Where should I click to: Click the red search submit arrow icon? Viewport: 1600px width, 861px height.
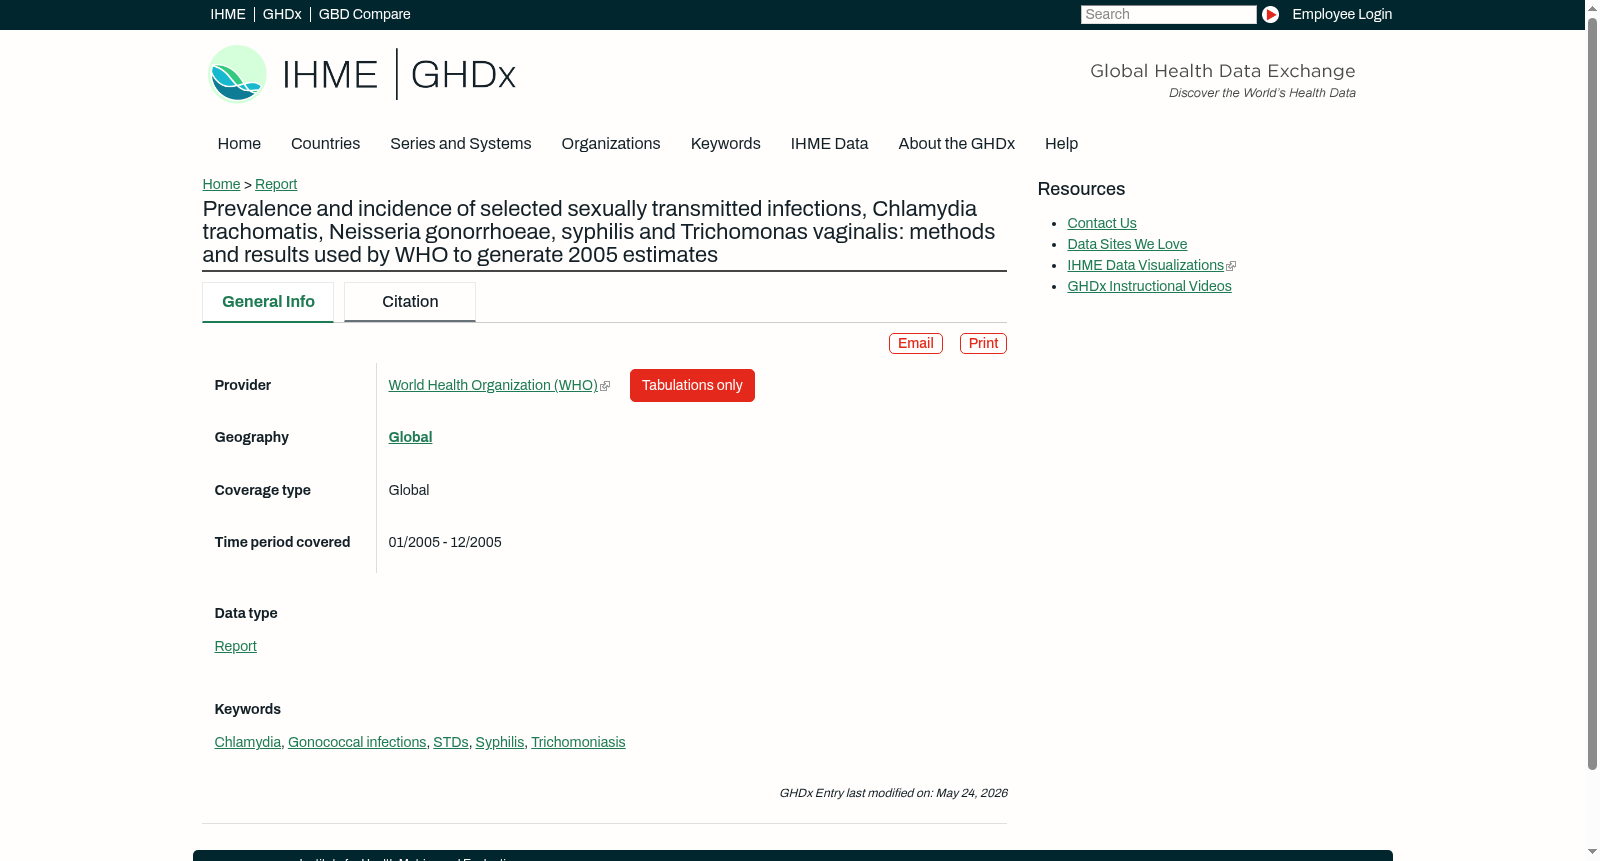(x=1270, y=14)
